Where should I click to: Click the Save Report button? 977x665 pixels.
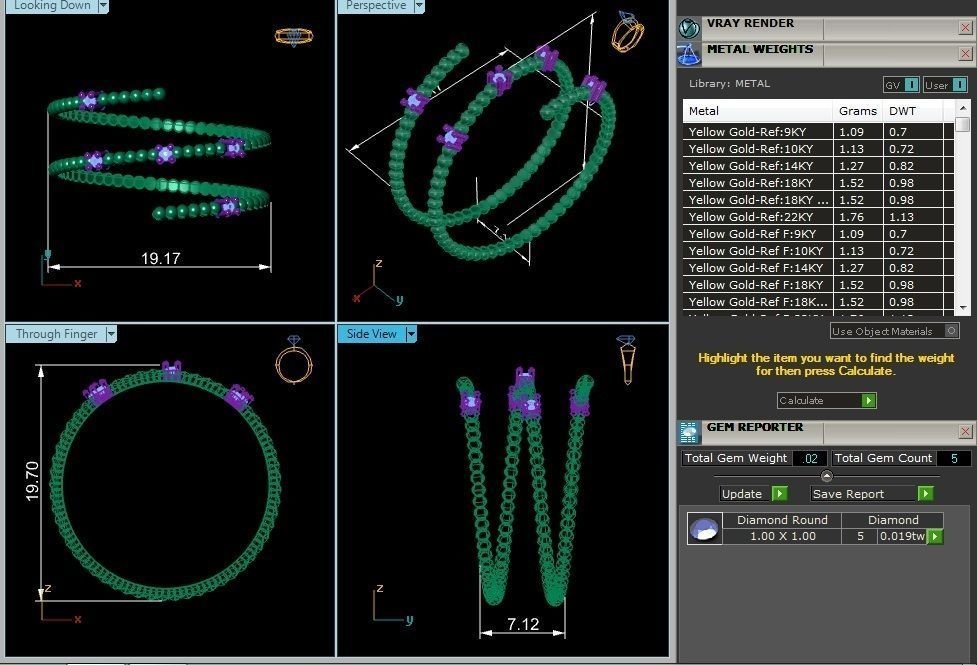(x=872, y=494)
